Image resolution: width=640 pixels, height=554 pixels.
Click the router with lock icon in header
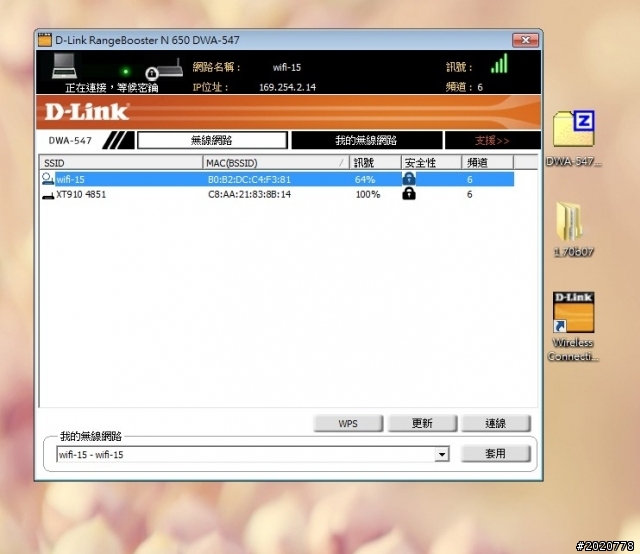click(x=164, y=70)
